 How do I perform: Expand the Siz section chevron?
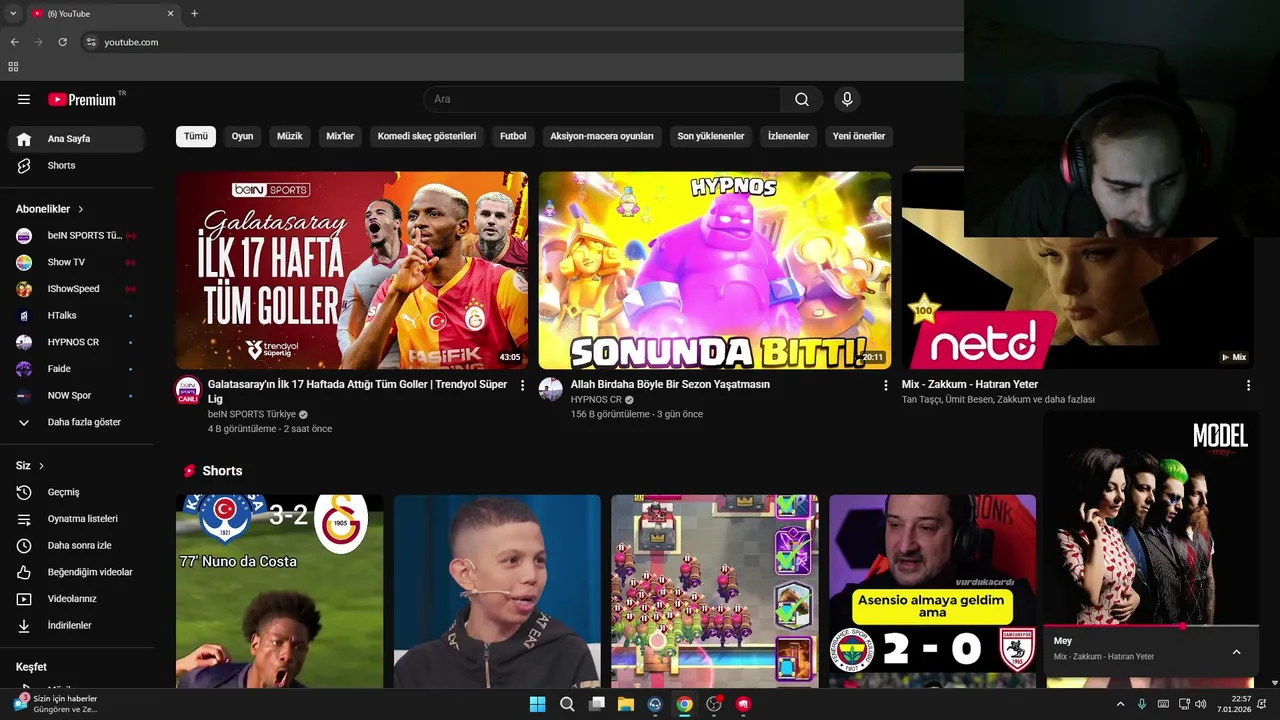(41, 466)
